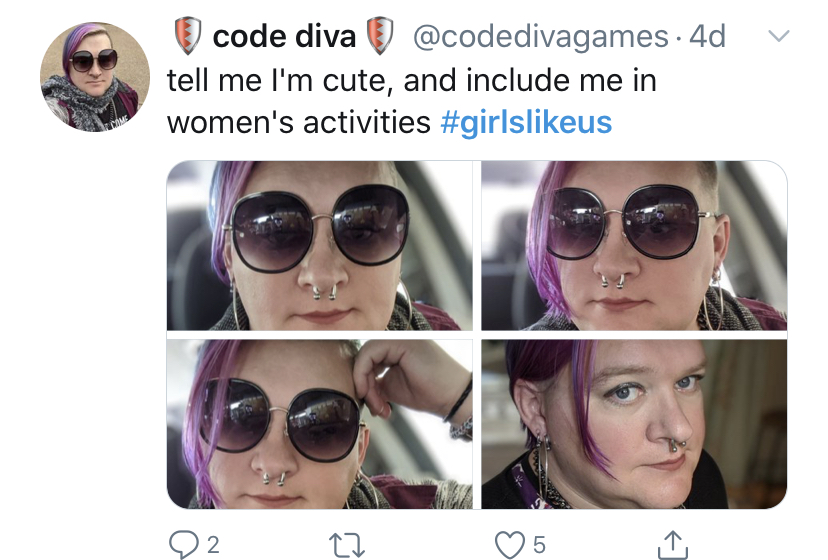Click the reply speech bubble icon

(183, 544)
